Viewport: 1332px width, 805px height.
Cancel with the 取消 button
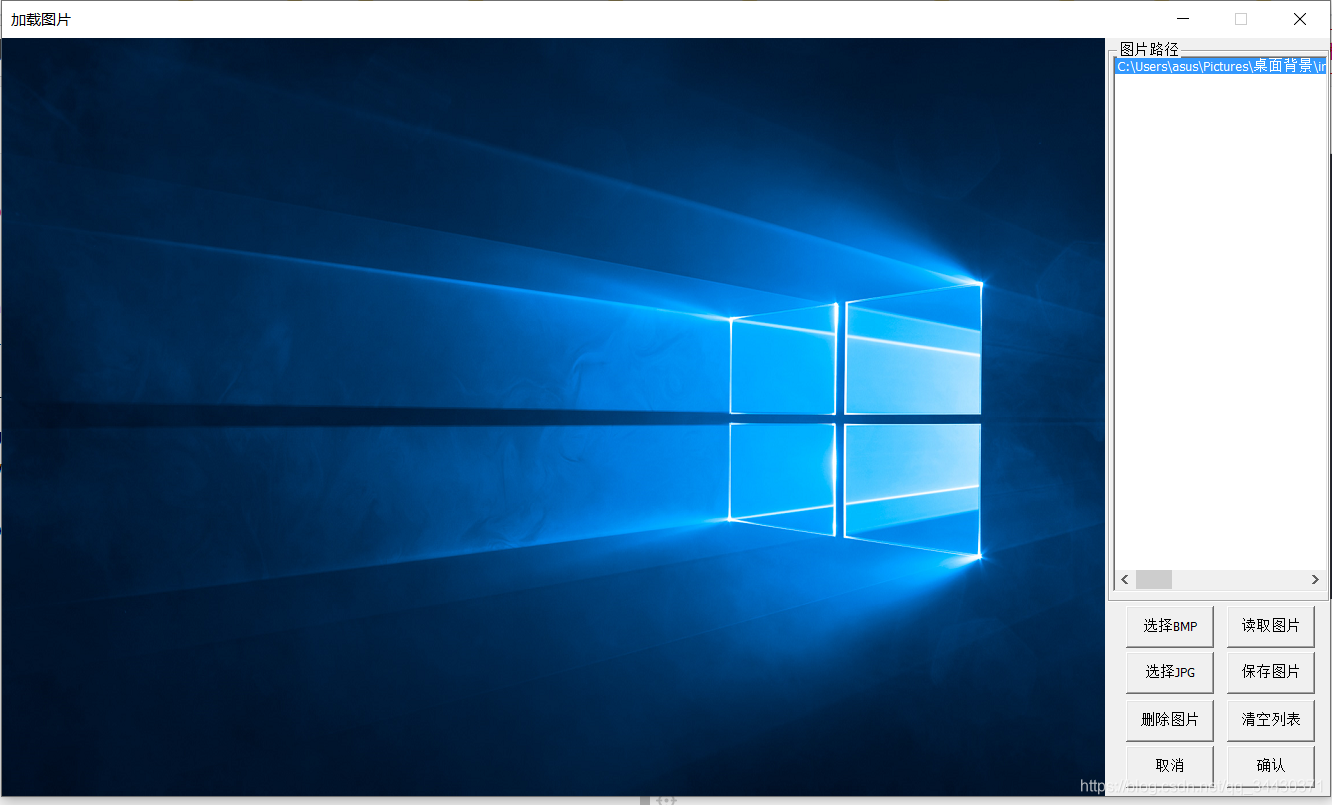[1170, 765]
